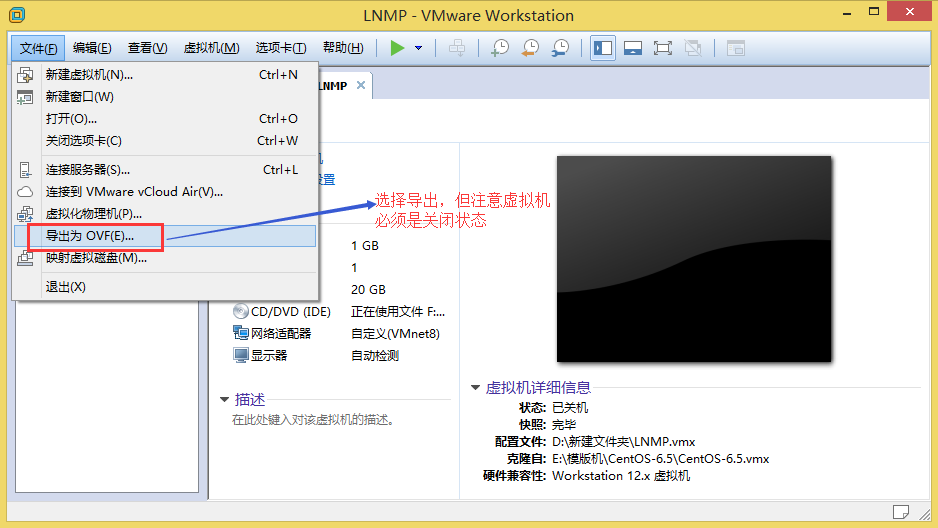Screen dimensions: 938x528
Task: Open the 文件(F) menu
Action: 38,48
